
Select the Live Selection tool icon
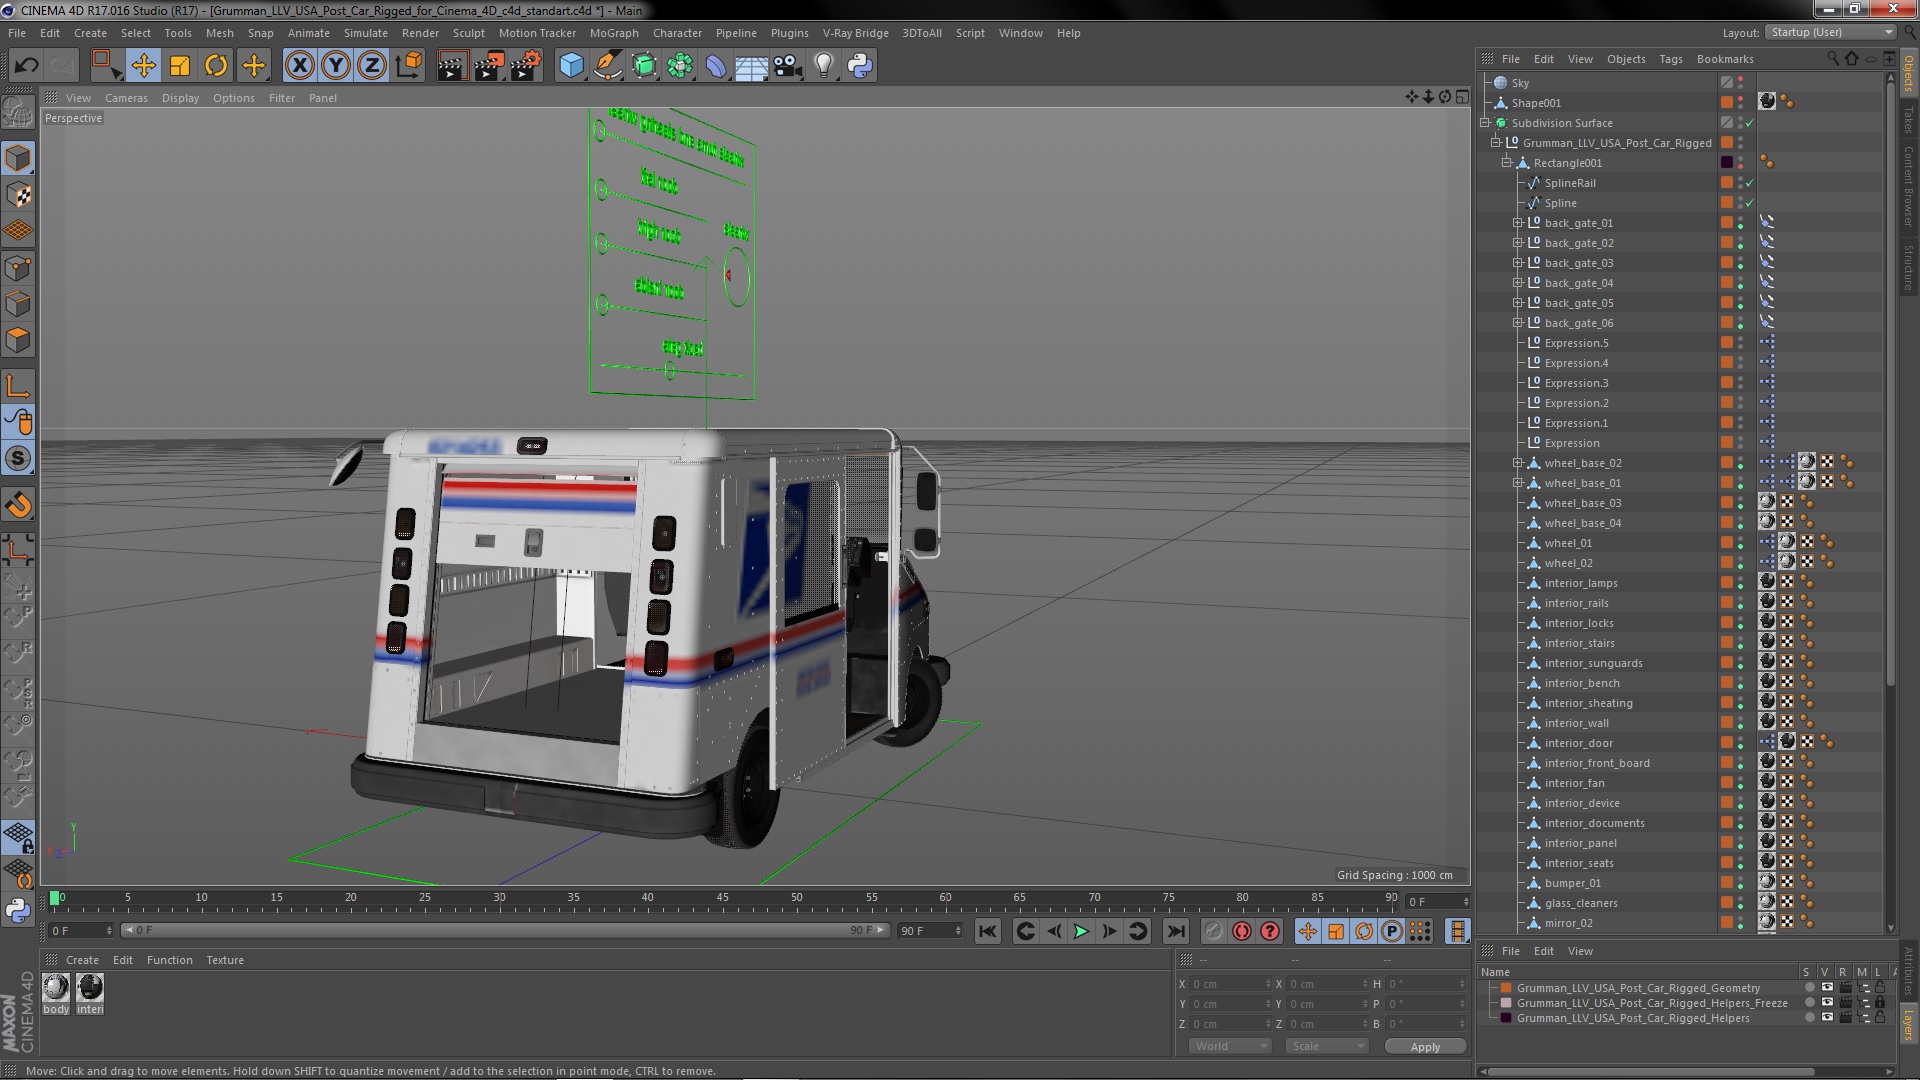[106, 66]
